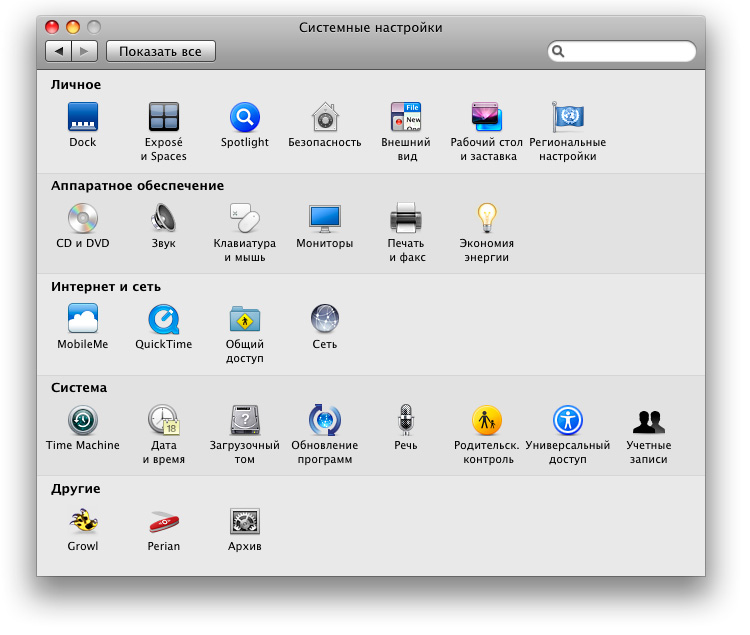Open the Сеть network settings
Screen dimensions: 750x635
325,319
